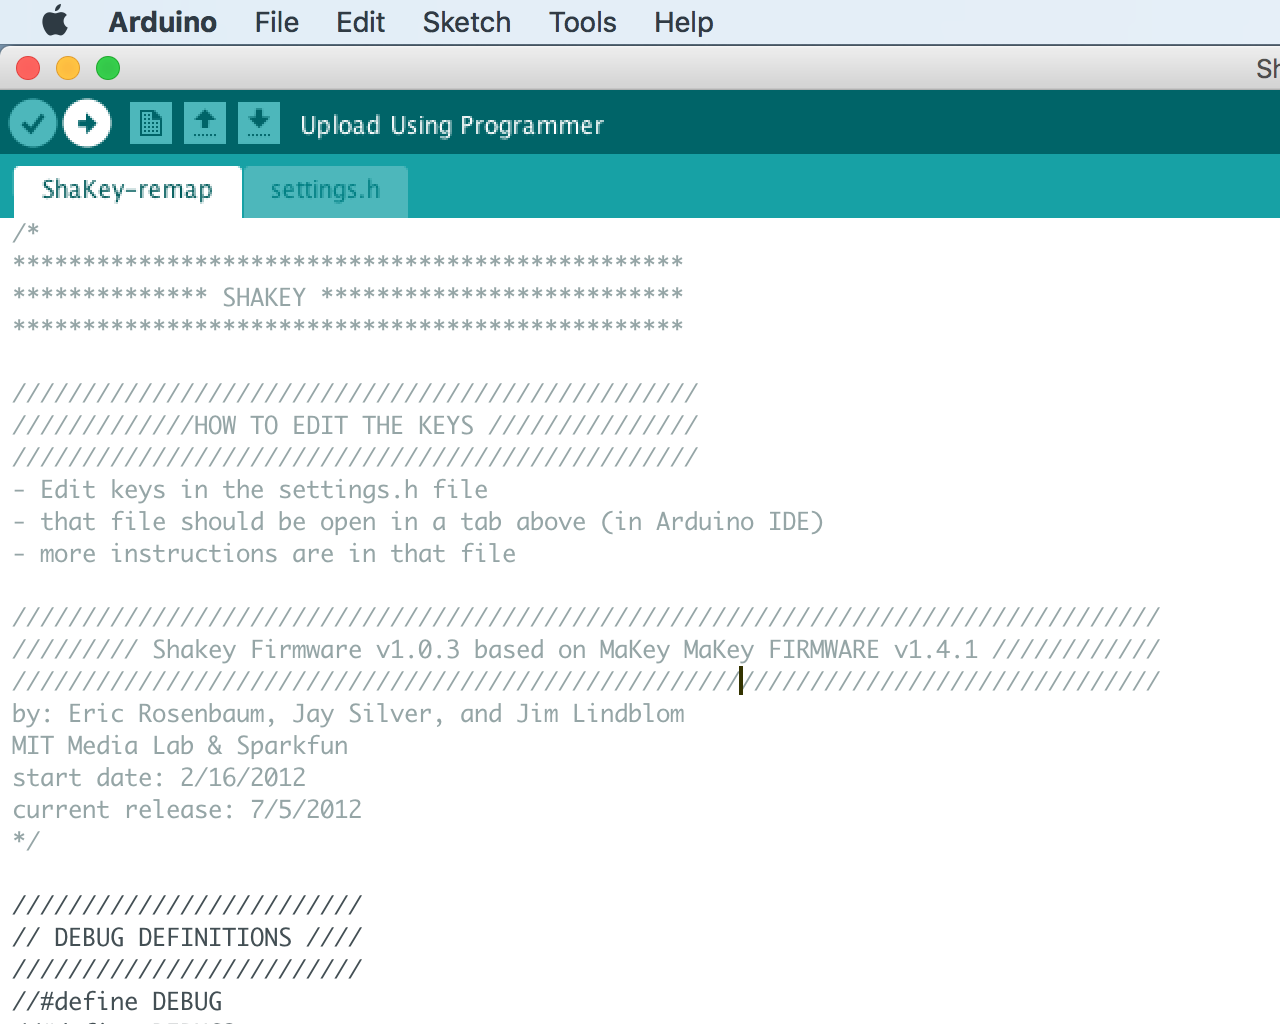The height and width of the screenshot is (1024, 1280).
Task: Open the File menu
Action: 277,22
